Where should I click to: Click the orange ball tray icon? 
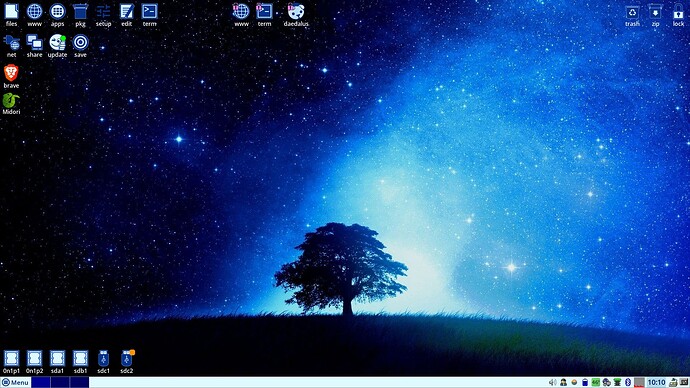coord(574,382)
